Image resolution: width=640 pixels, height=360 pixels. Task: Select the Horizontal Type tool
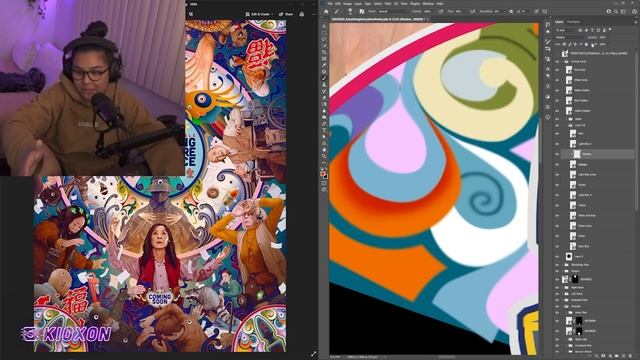(x=324, y=130)
